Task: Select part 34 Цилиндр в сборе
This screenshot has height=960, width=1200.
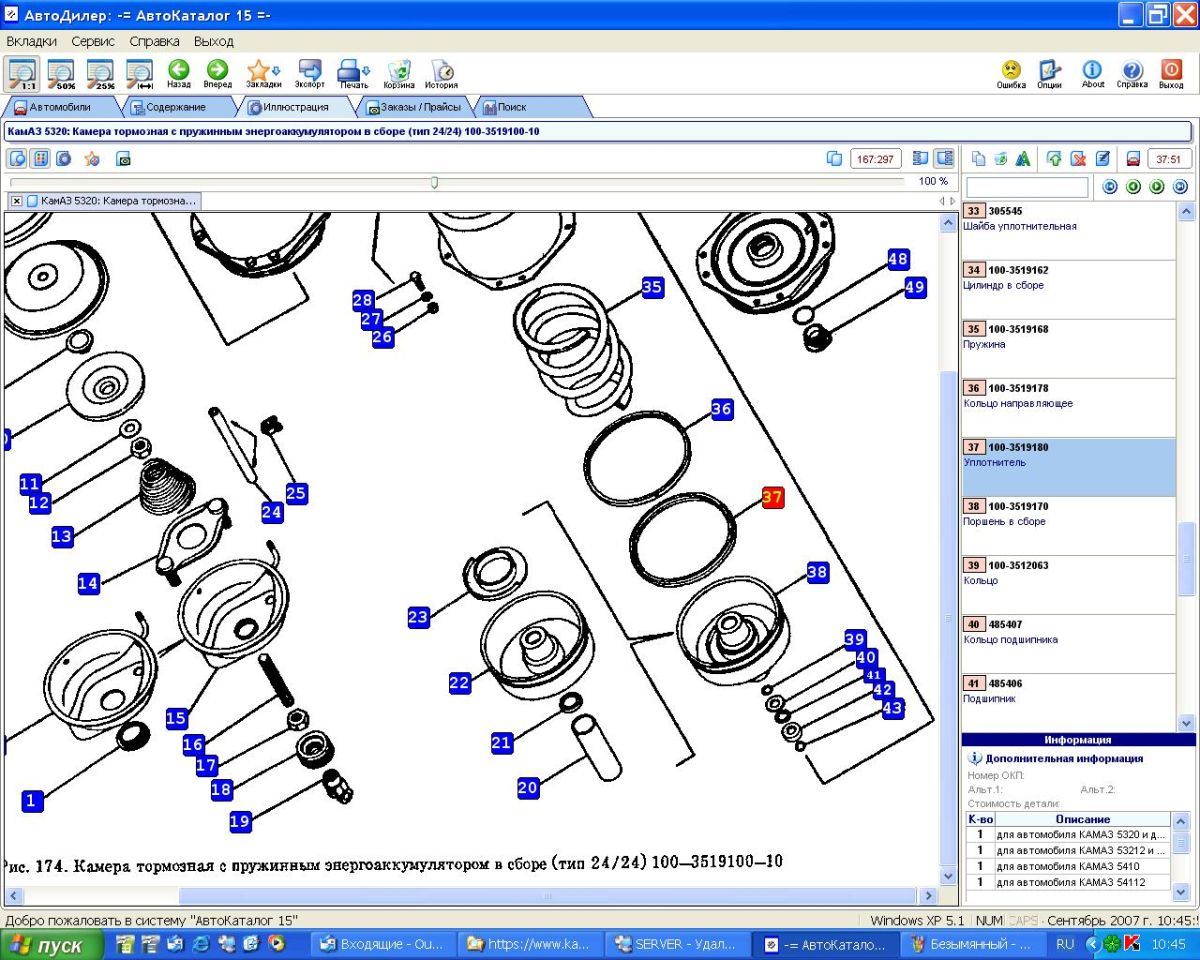Action: coord(1069,290)
